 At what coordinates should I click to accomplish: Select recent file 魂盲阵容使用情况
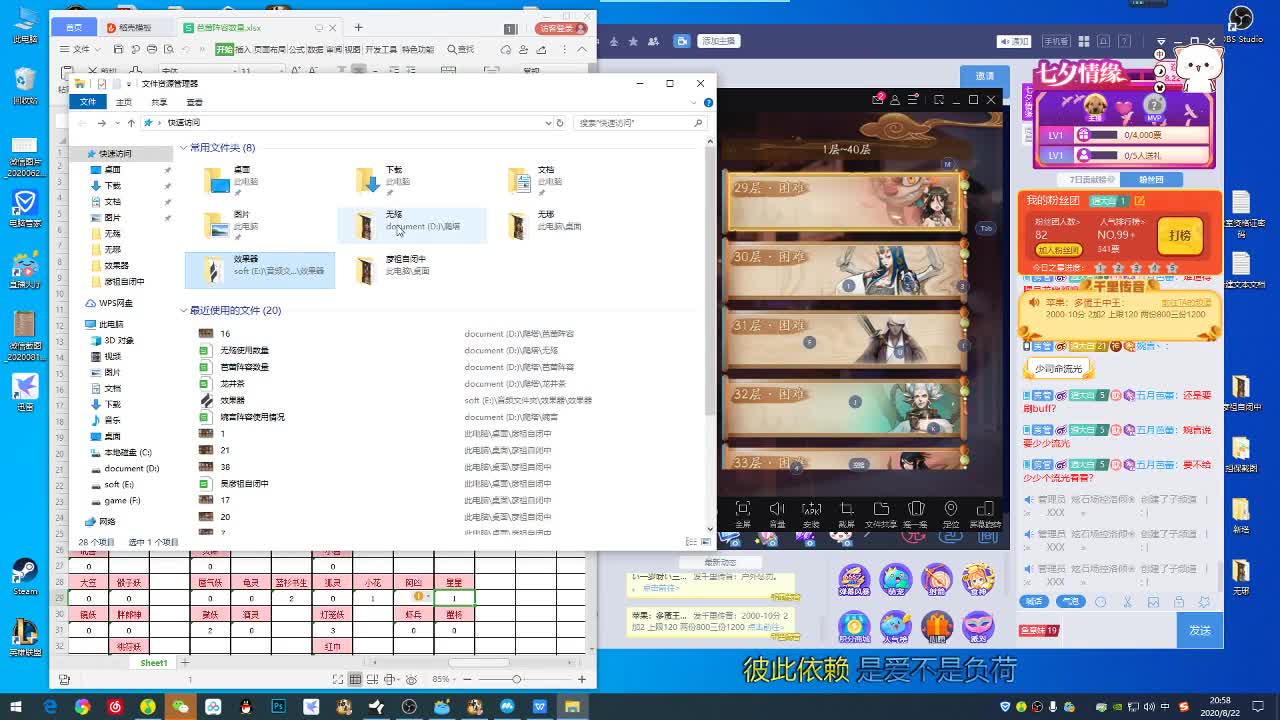252,417
